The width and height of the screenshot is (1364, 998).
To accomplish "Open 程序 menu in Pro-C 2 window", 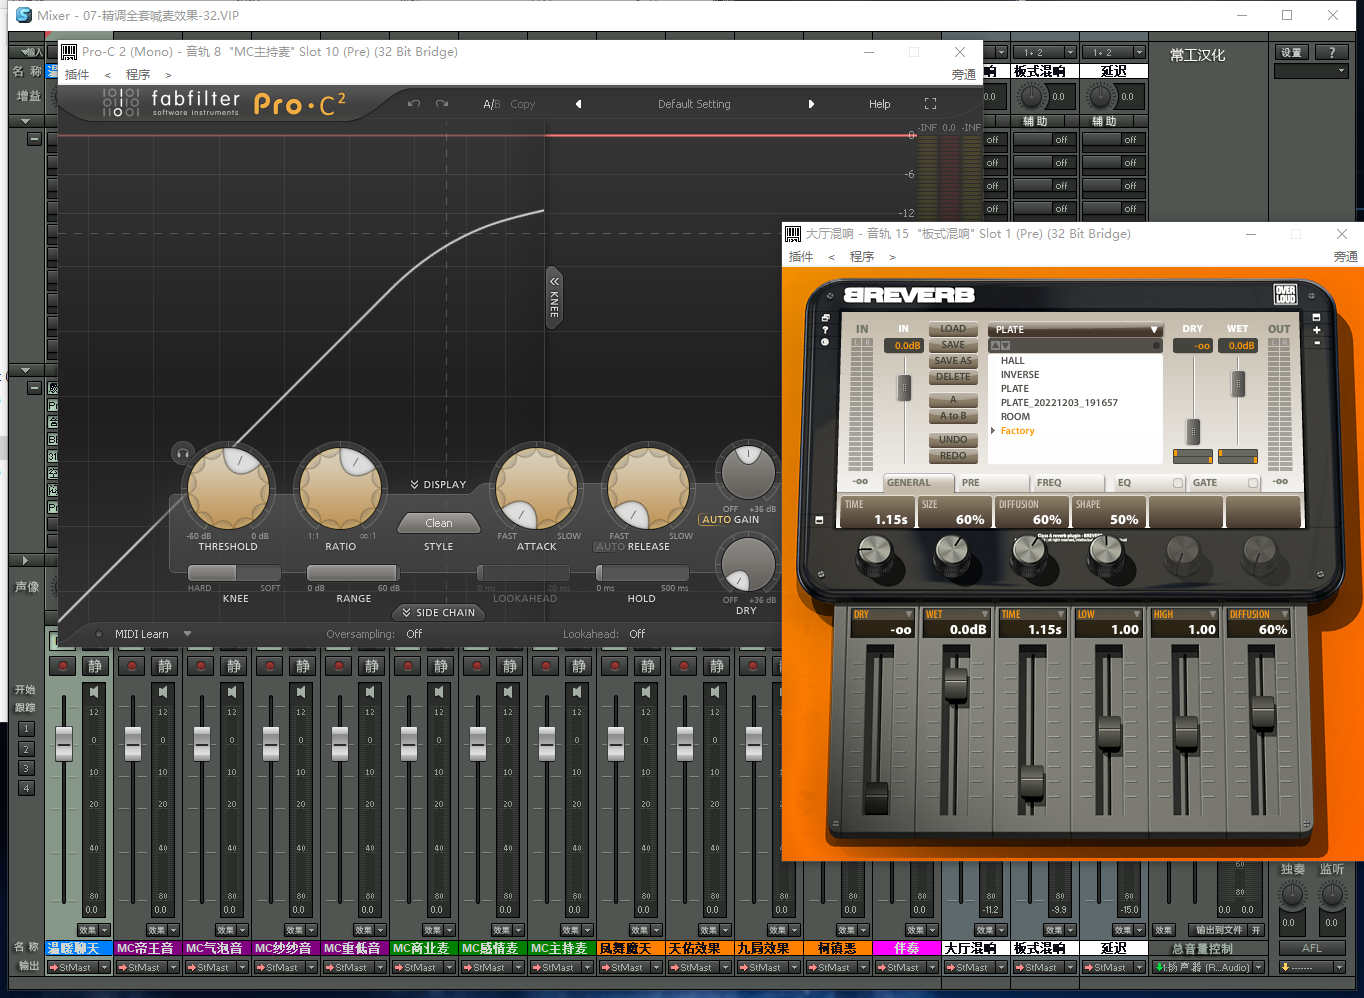I will coord(138,75).
